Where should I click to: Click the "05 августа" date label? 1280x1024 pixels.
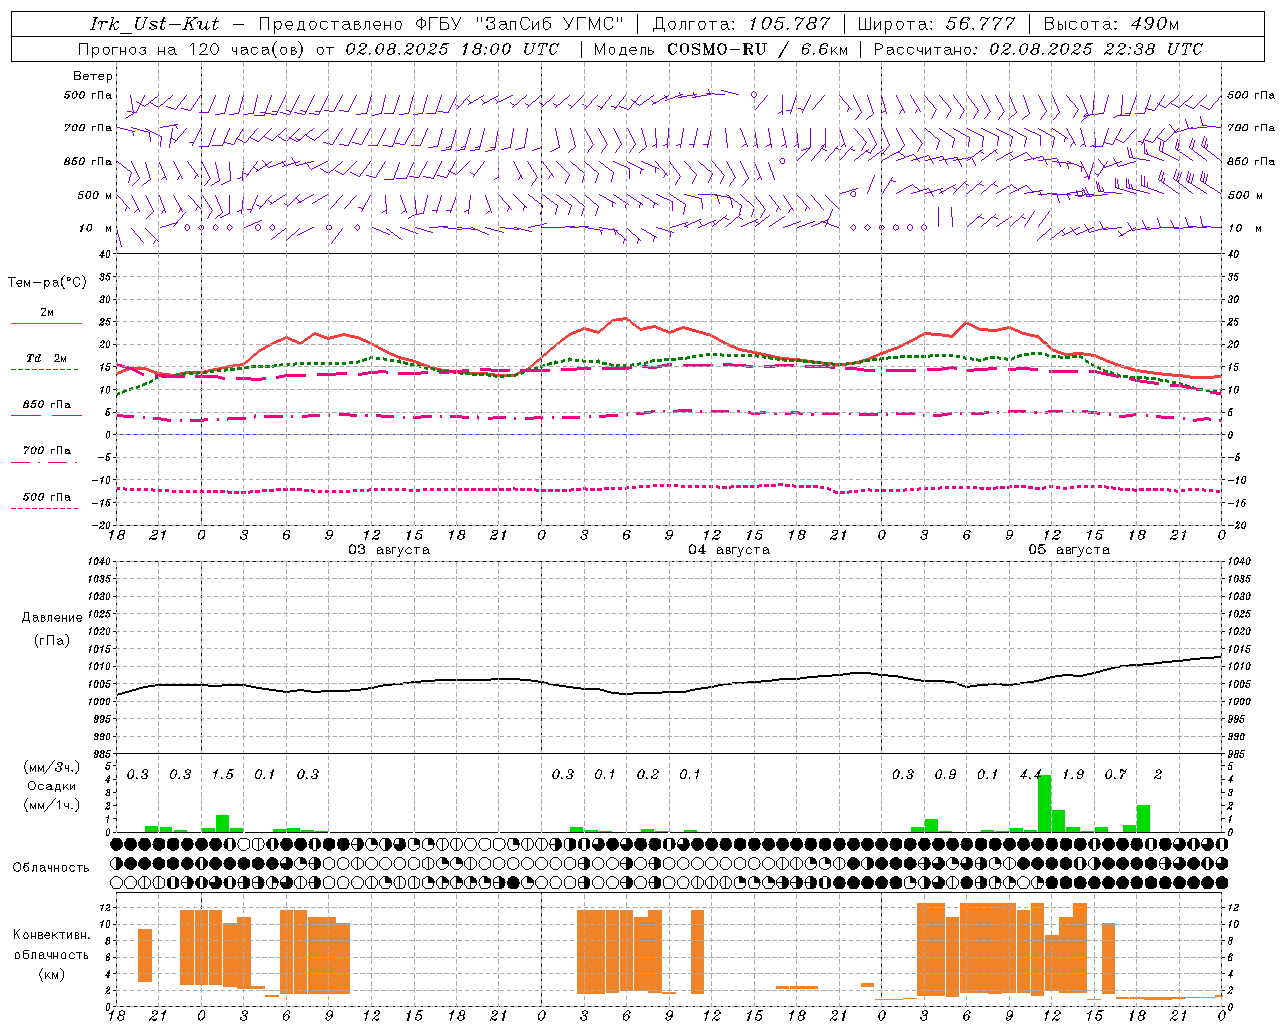coord(1069,550)
